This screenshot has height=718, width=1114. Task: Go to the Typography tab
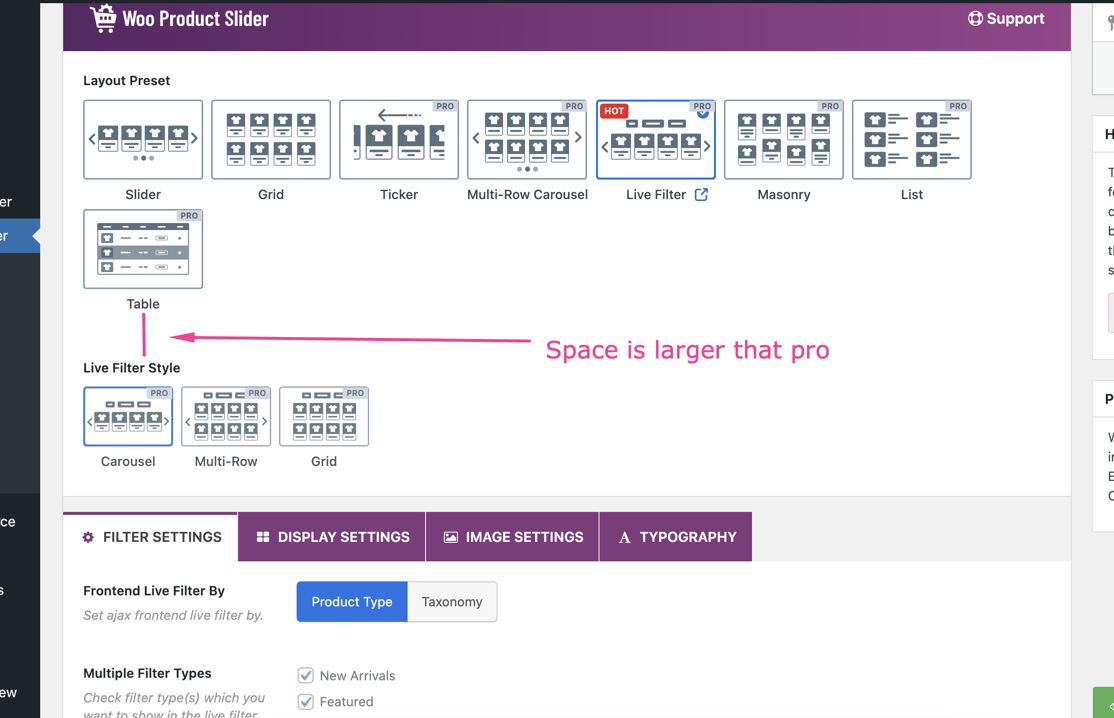pos(676,537)
